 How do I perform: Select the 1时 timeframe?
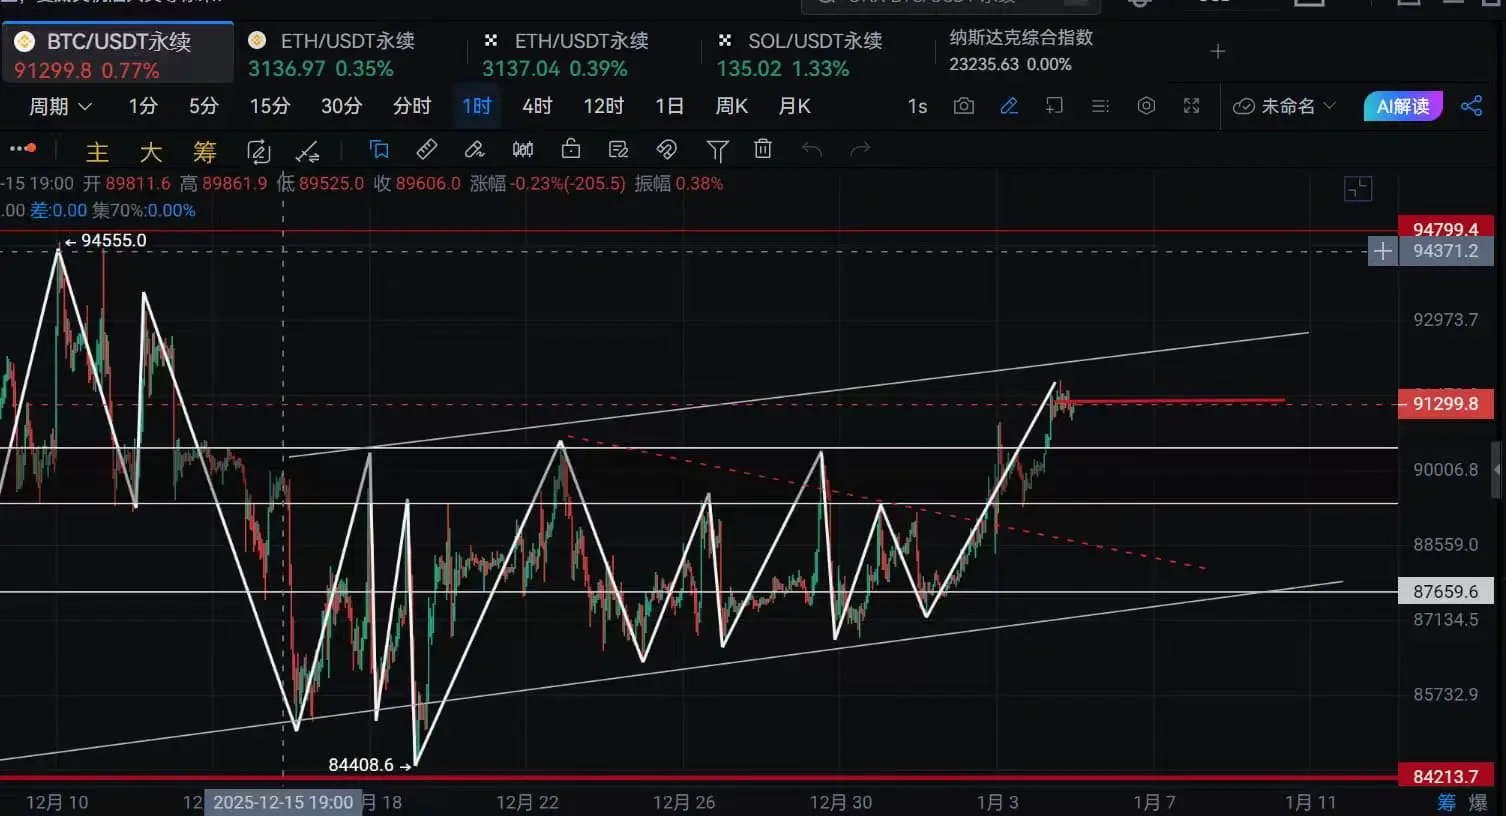(x=477, y=106)
